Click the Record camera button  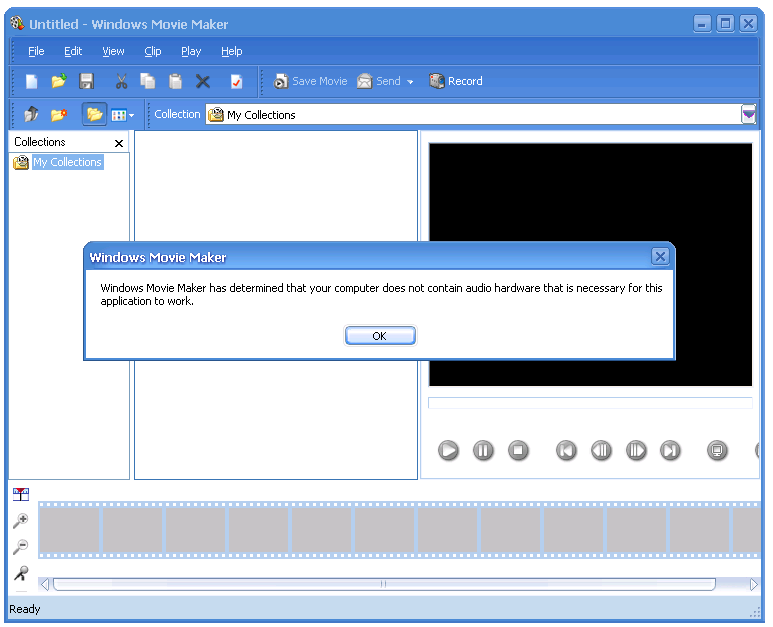(456, 81)
